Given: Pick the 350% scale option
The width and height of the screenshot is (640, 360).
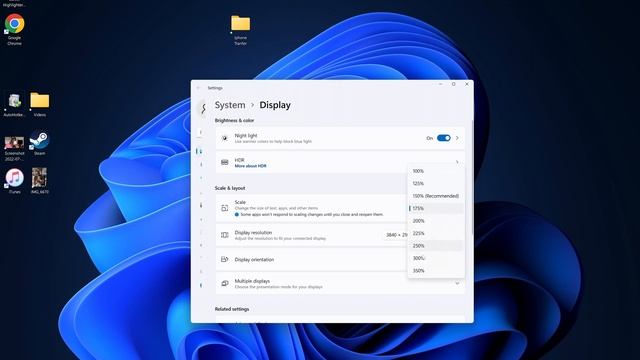Looking at the screenshot, I should point(436,271).
